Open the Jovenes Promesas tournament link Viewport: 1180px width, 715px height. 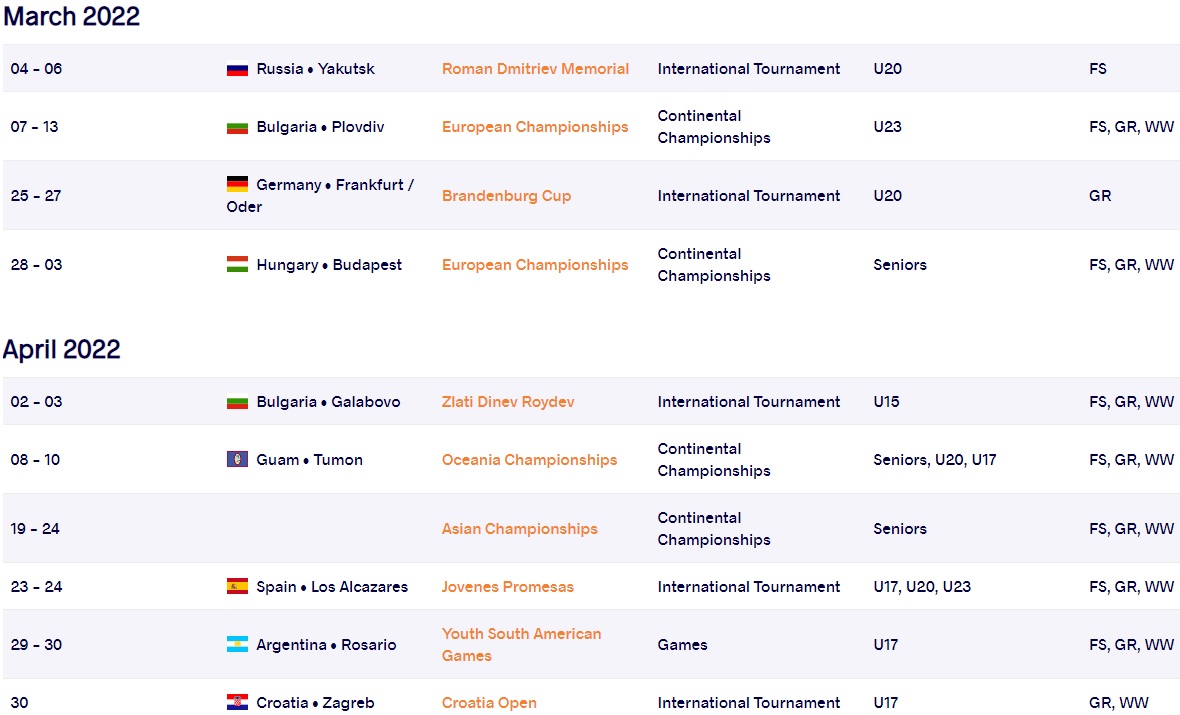[x=507, y=587]
